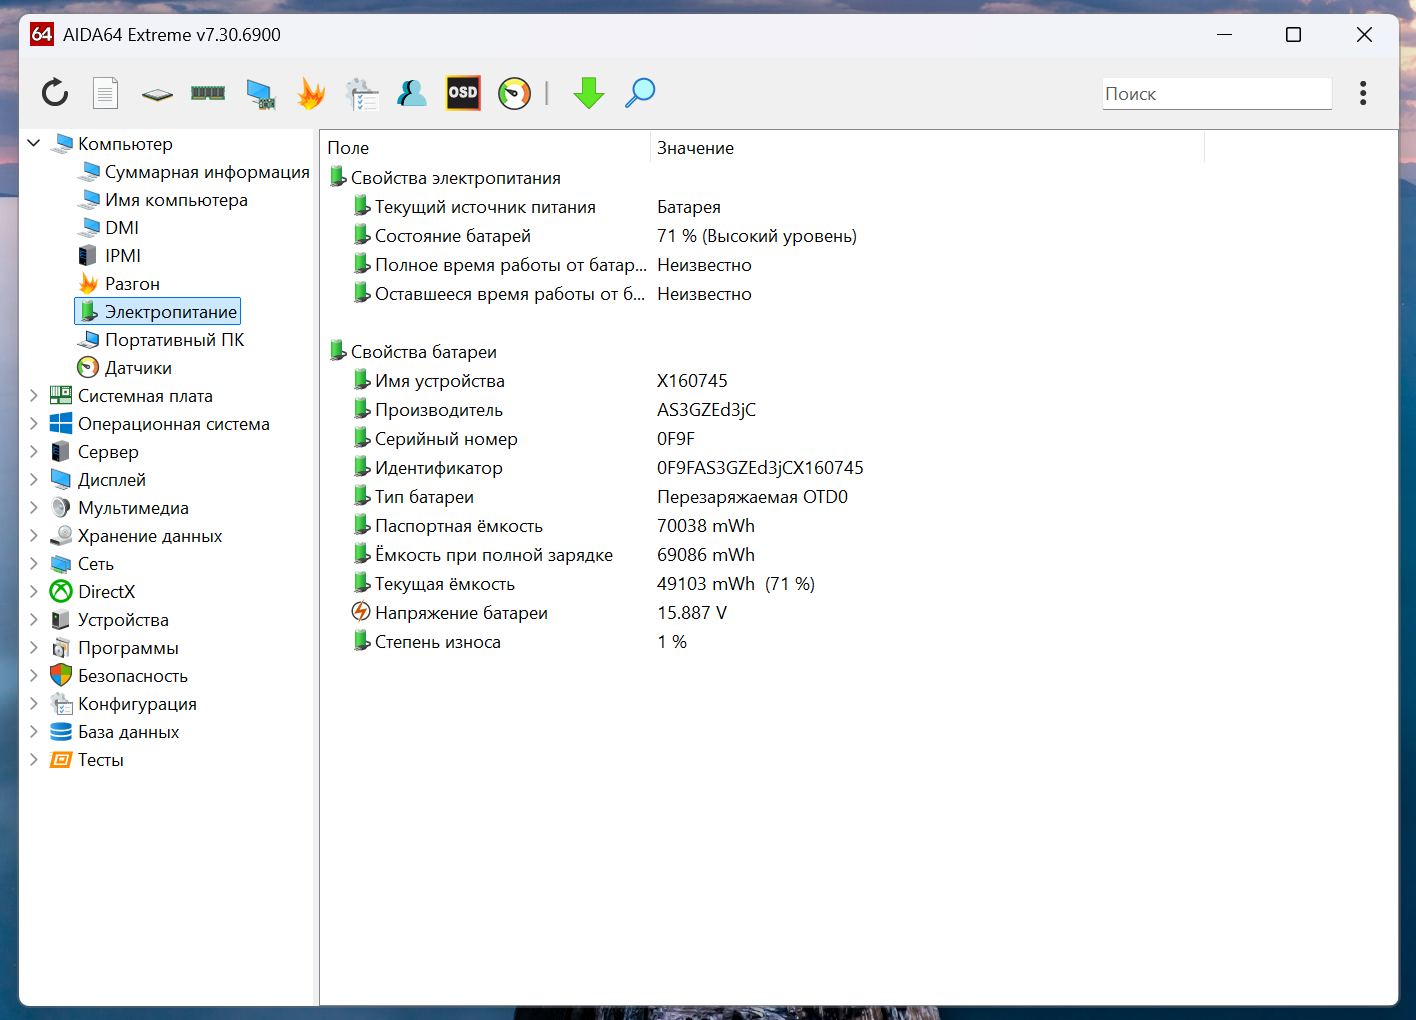The image size is (1416, 1020).
Task: Click the Поиск search field
Action: 1217,93
